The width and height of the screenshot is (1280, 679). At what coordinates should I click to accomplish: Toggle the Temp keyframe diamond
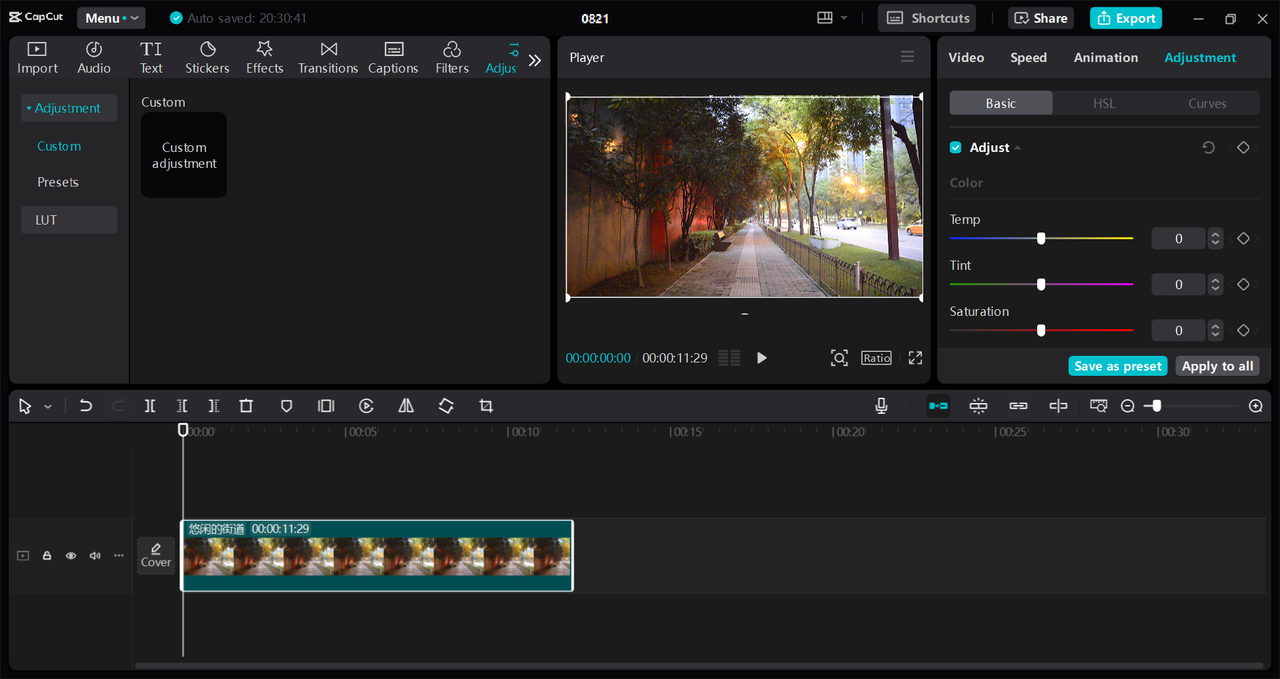1243,238
